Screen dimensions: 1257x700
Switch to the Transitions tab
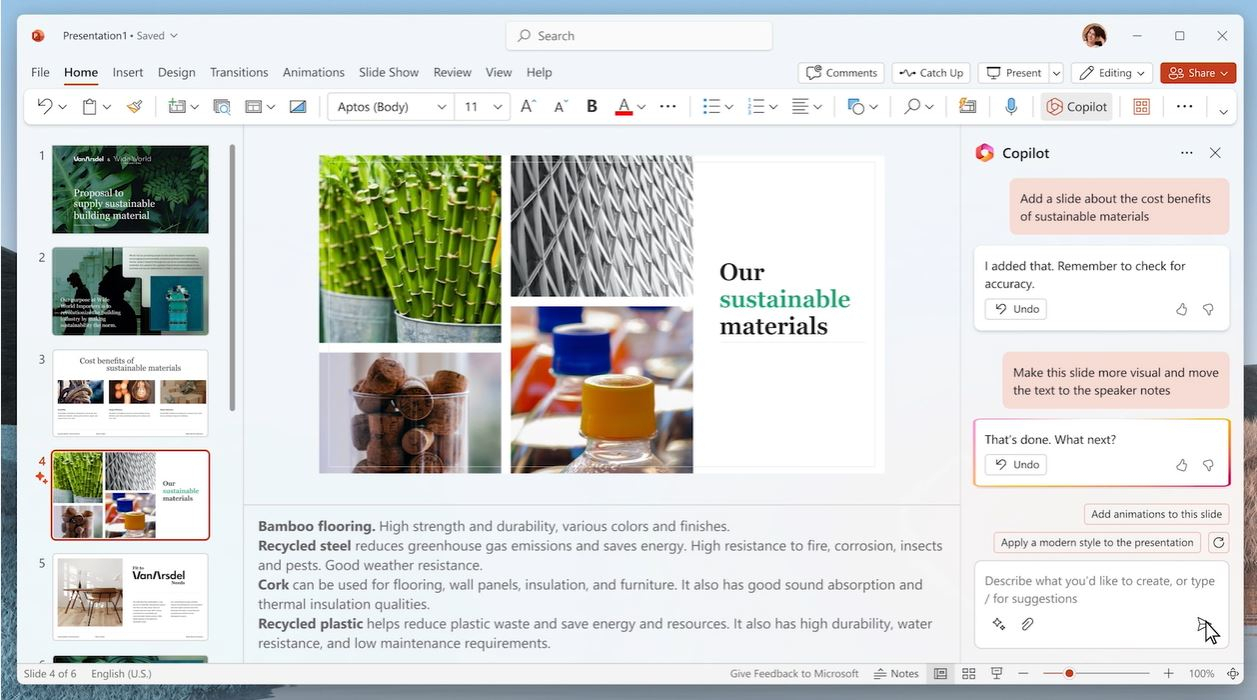pos(239,73)
